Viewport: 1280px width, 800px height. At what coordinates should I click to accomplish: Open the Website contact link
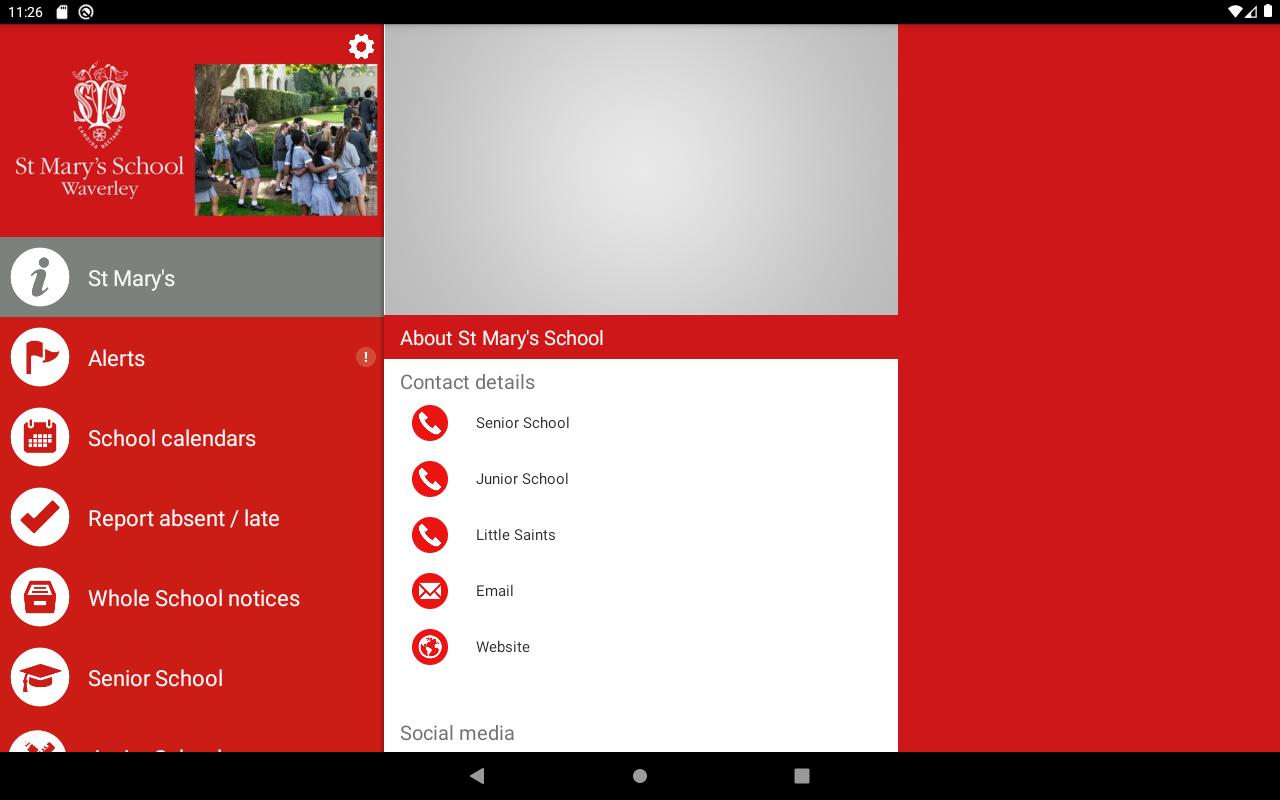(641, 647)
